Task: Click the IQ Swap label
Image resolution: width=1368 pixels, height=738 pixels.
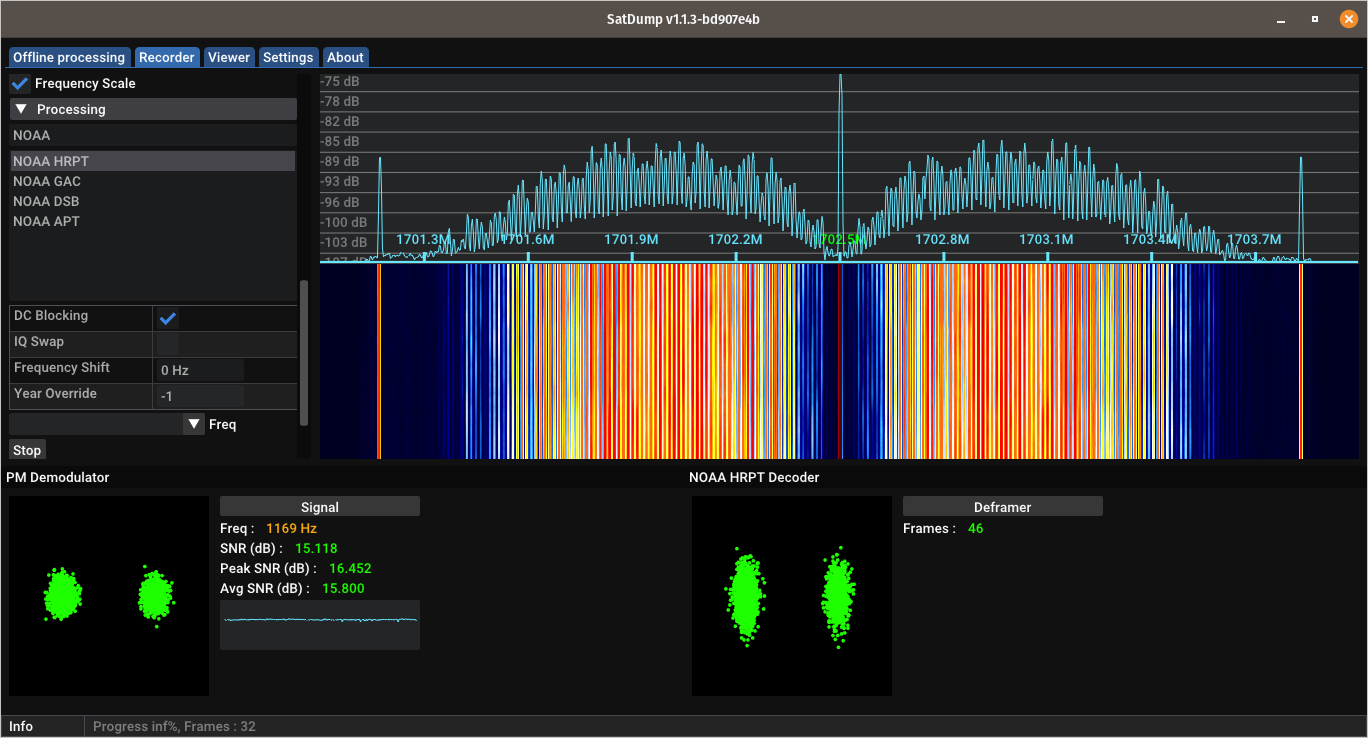Action: [x=39, y=341]
